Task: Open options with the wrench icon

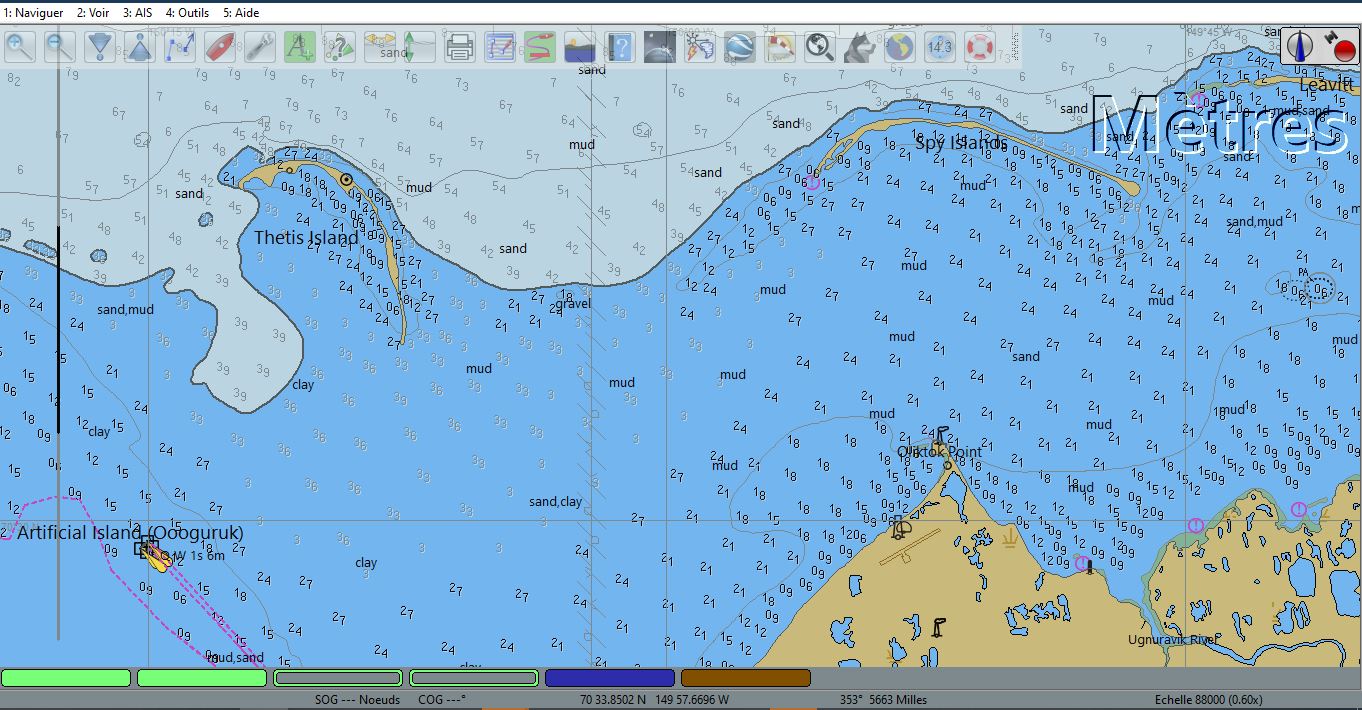Action: (260, 47)
